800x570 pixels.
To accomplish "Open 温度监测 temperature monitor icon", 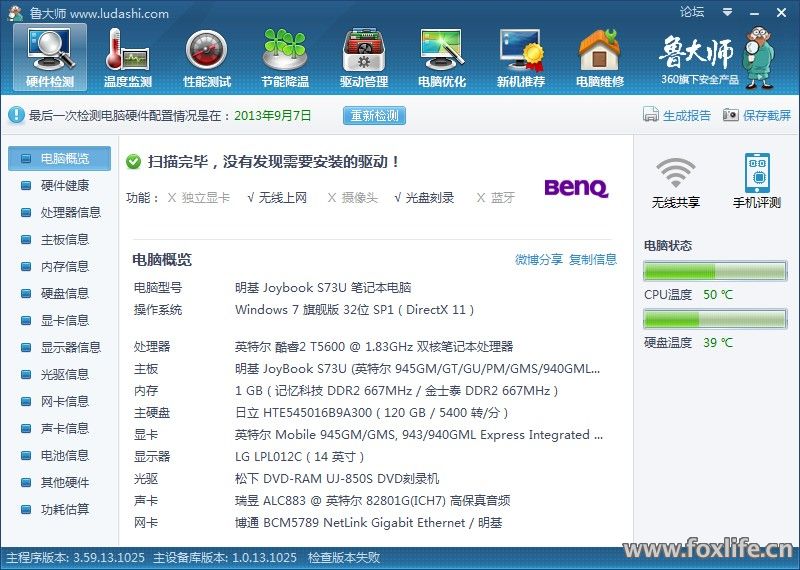I will [128, 57].
